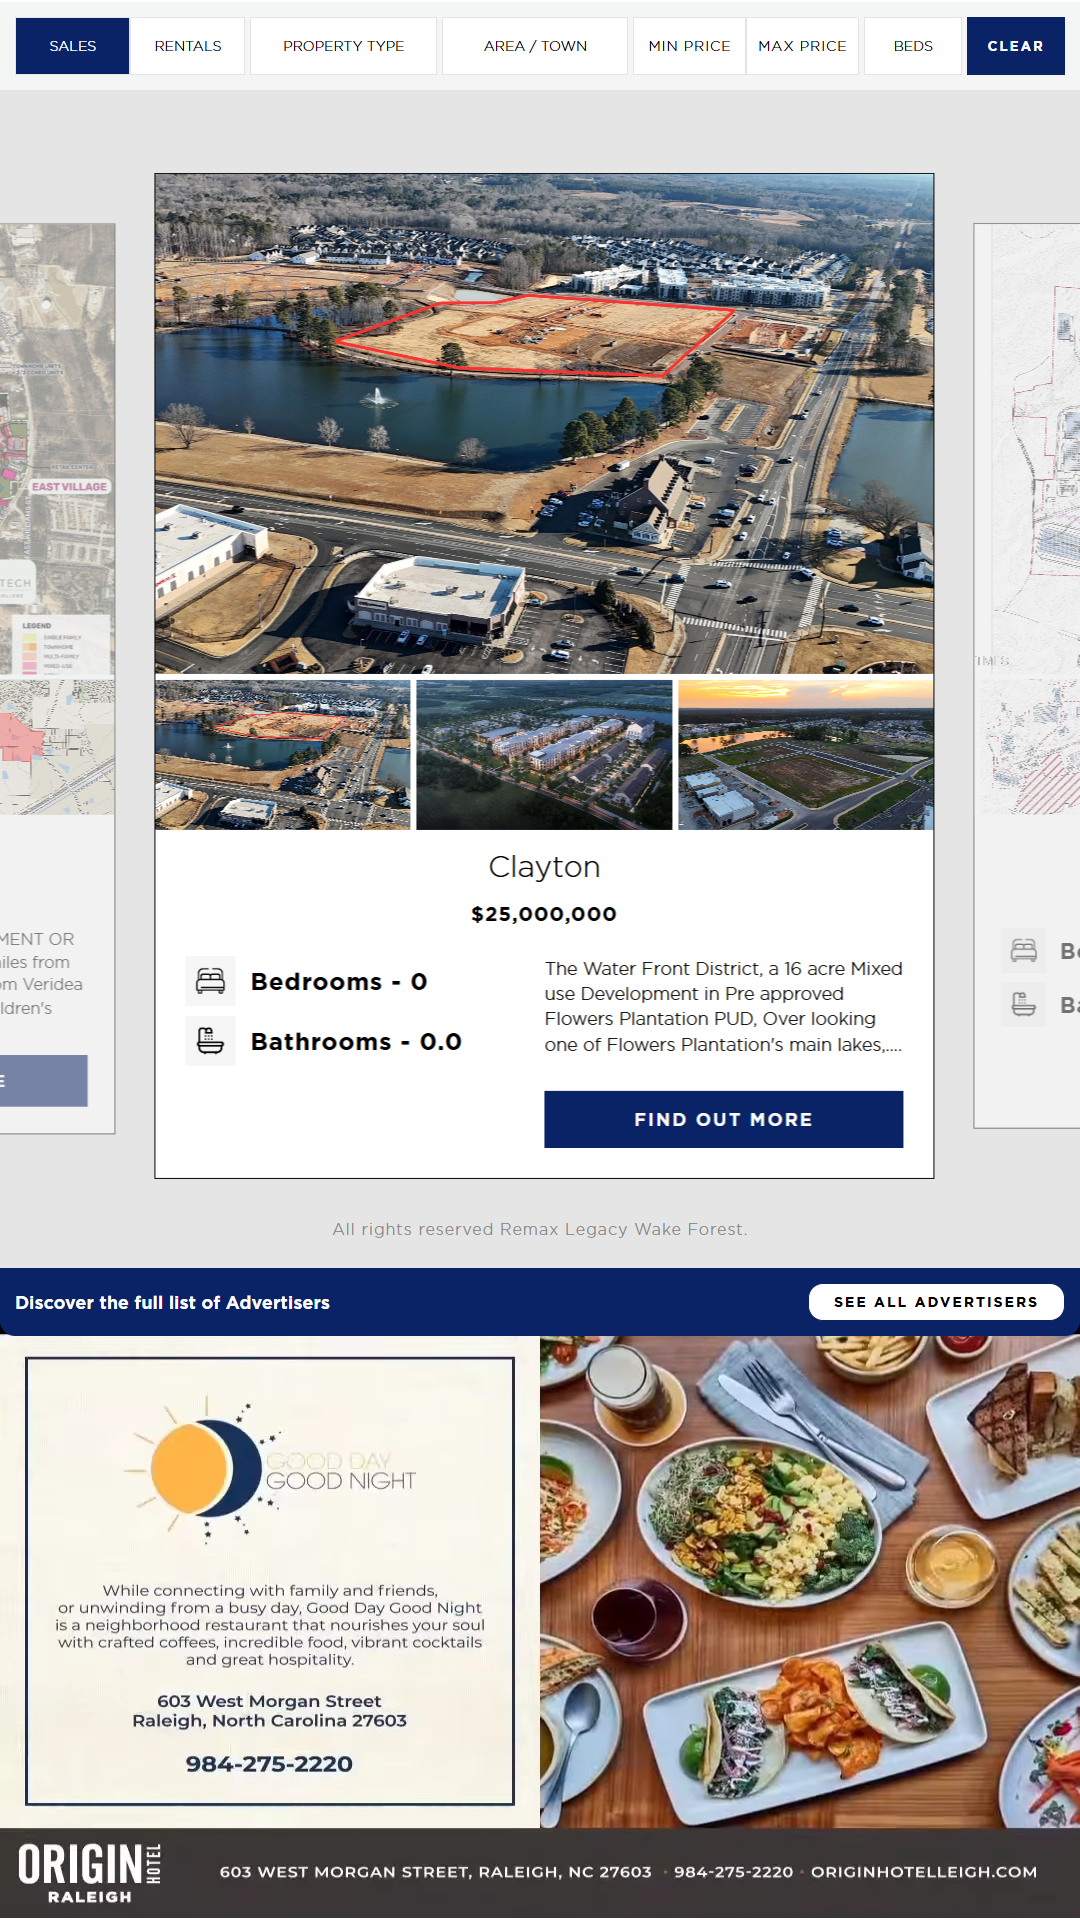Select the Sales listing toggle
This screenshot has height=1920, width=1080.
(x=73, y=46)
